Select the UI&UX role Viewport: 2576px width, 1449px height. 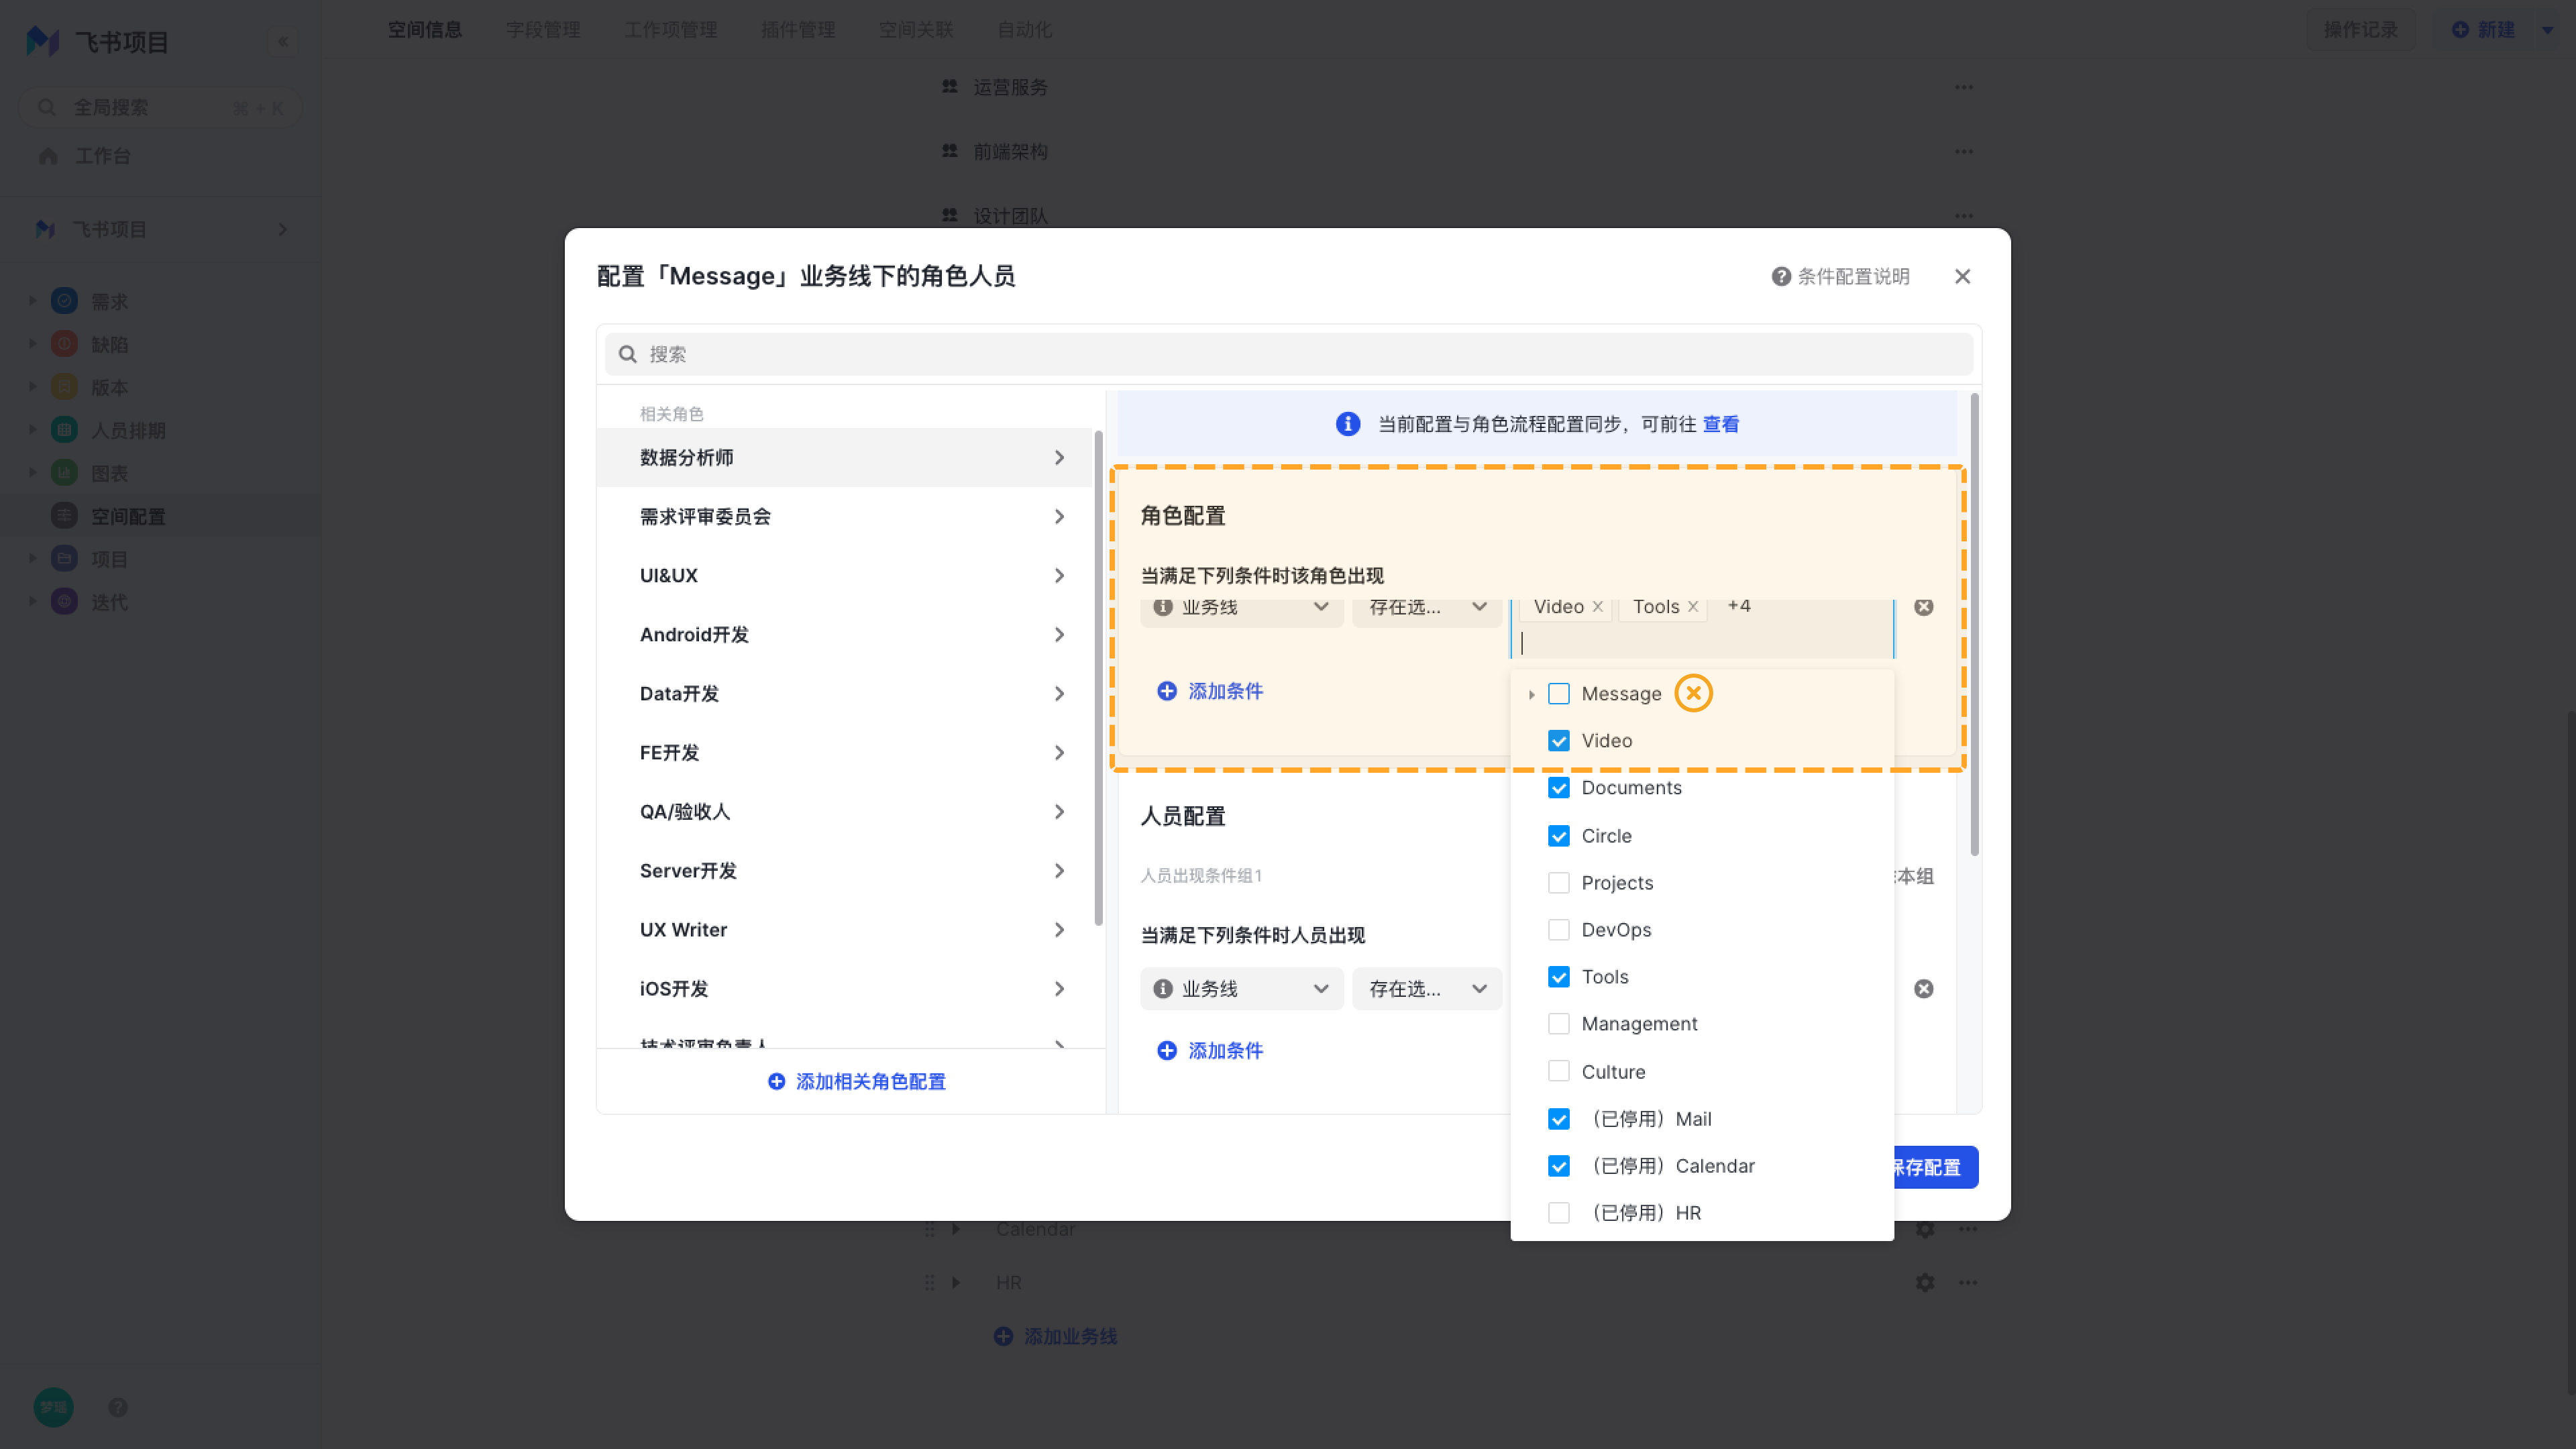click(x=845, y=575)
